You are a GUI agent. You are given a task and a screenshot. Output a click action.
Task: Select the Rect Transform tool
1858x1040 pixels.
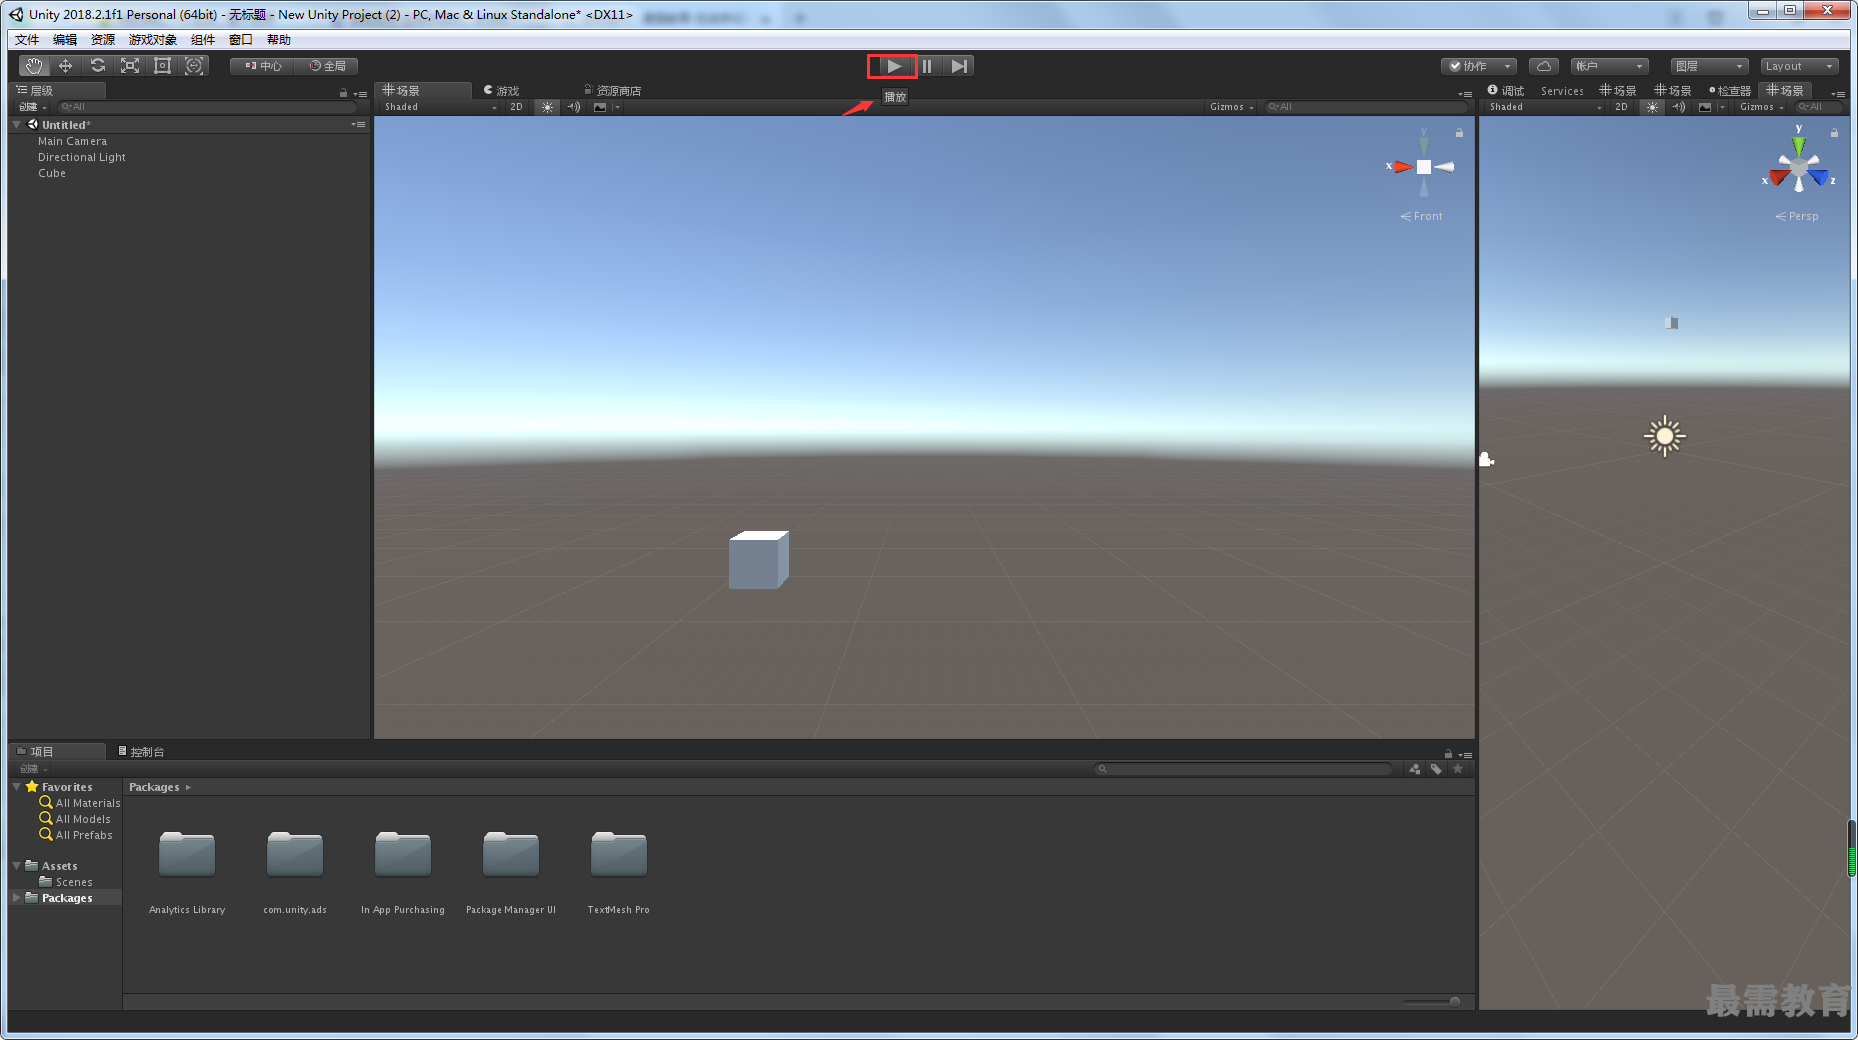pos(162,66)
